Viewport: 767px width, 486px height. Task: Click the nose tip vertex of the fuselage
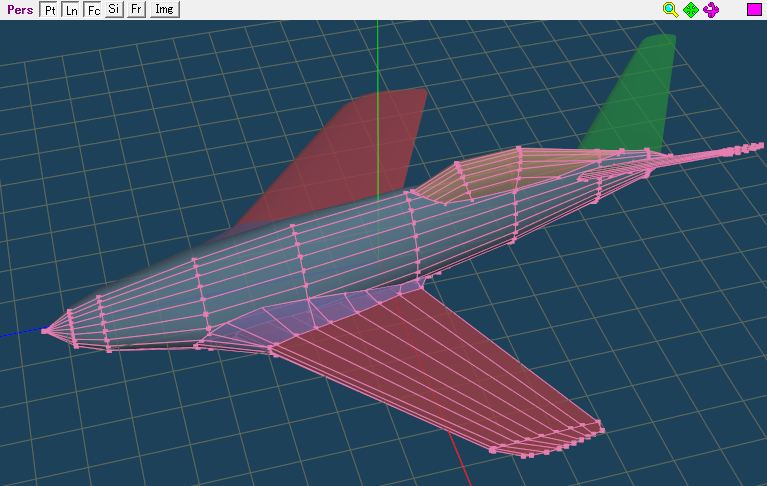point(45,331)
